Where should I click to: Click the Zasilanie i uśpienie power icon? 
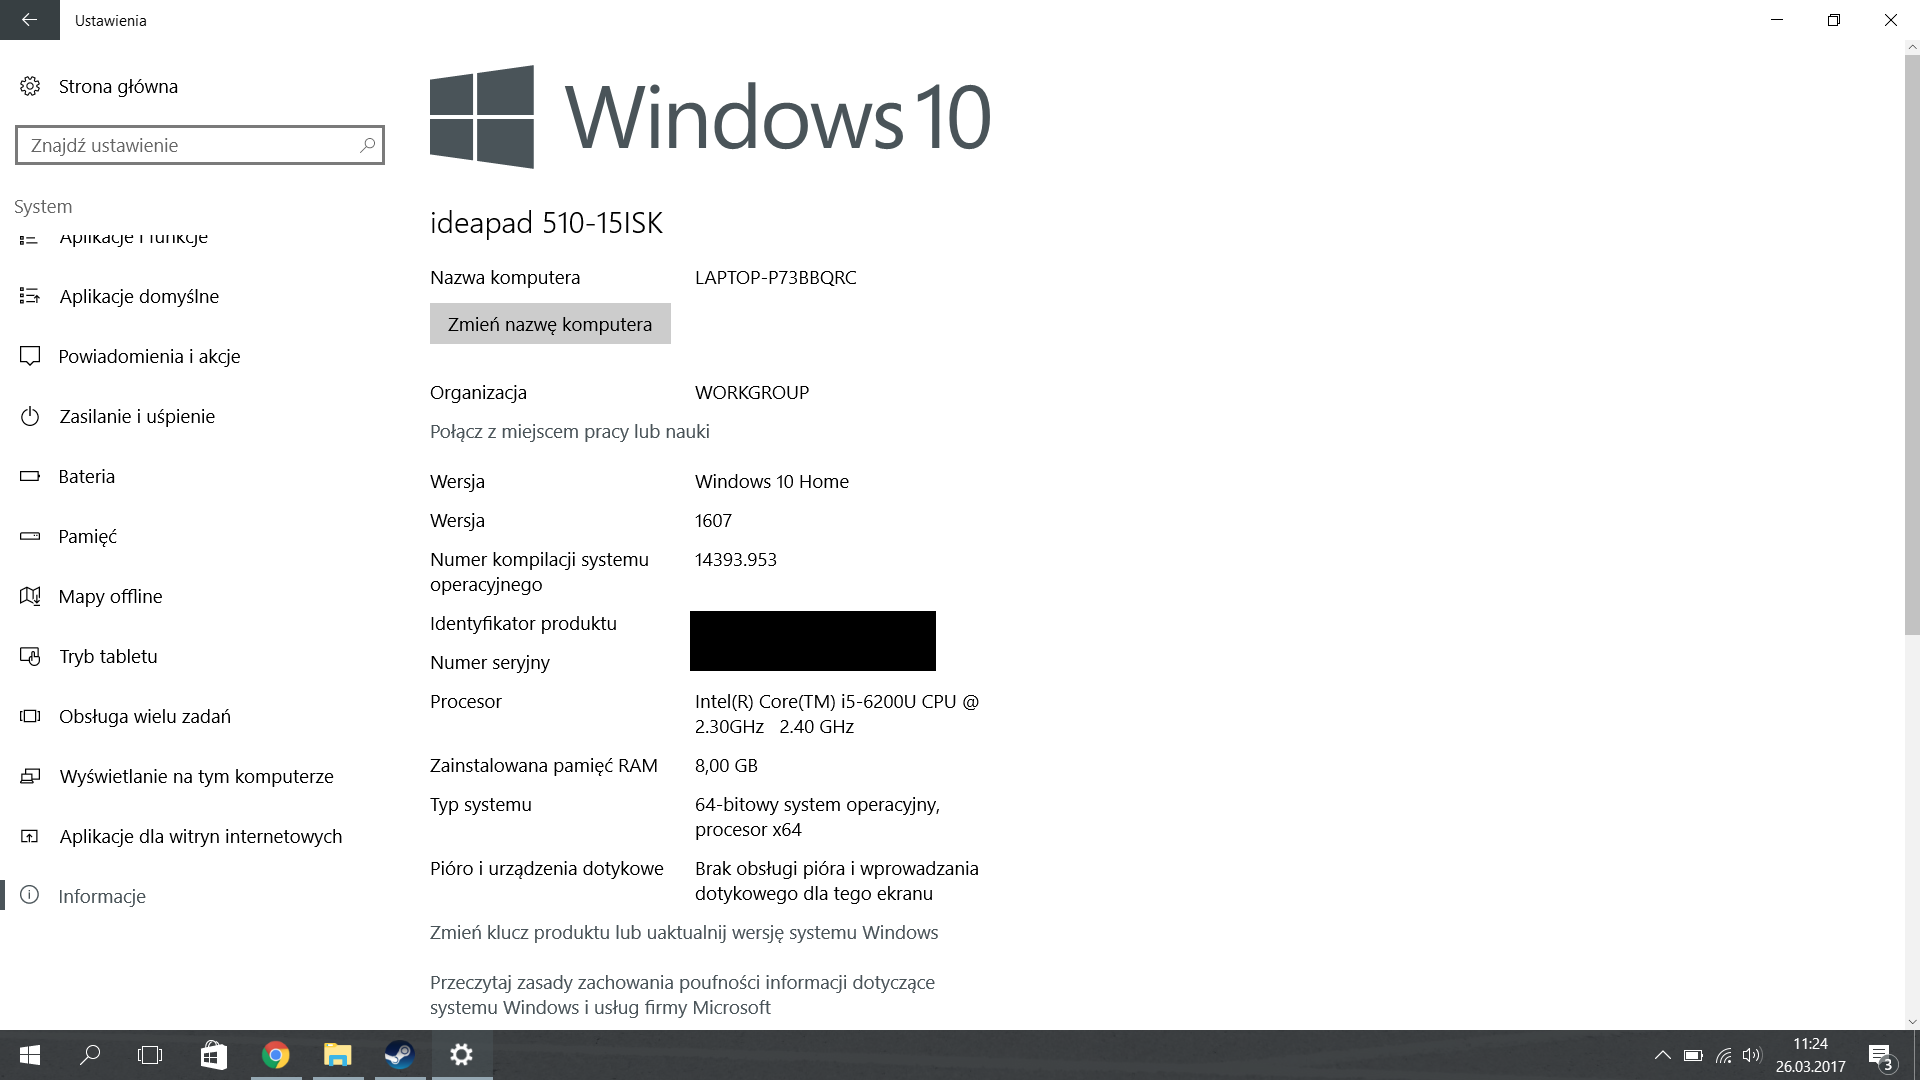(30, 416)
